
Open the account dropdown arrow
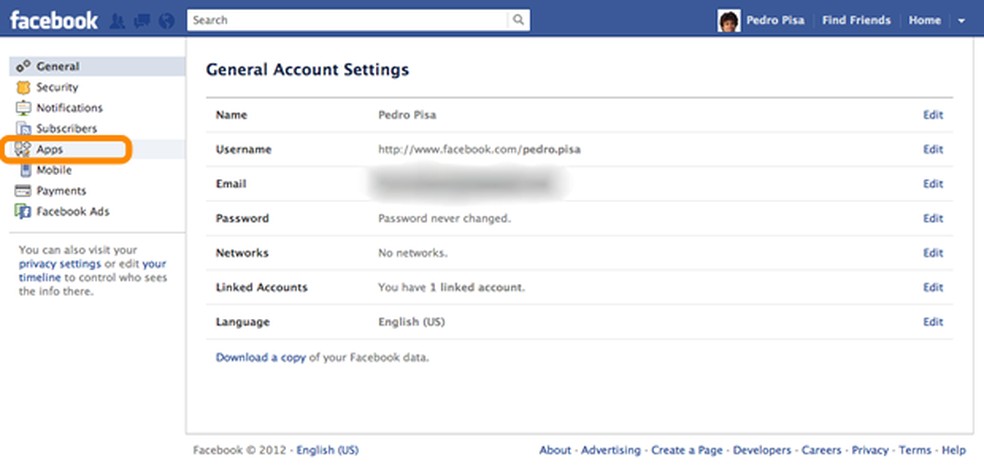tap(961, 21)
